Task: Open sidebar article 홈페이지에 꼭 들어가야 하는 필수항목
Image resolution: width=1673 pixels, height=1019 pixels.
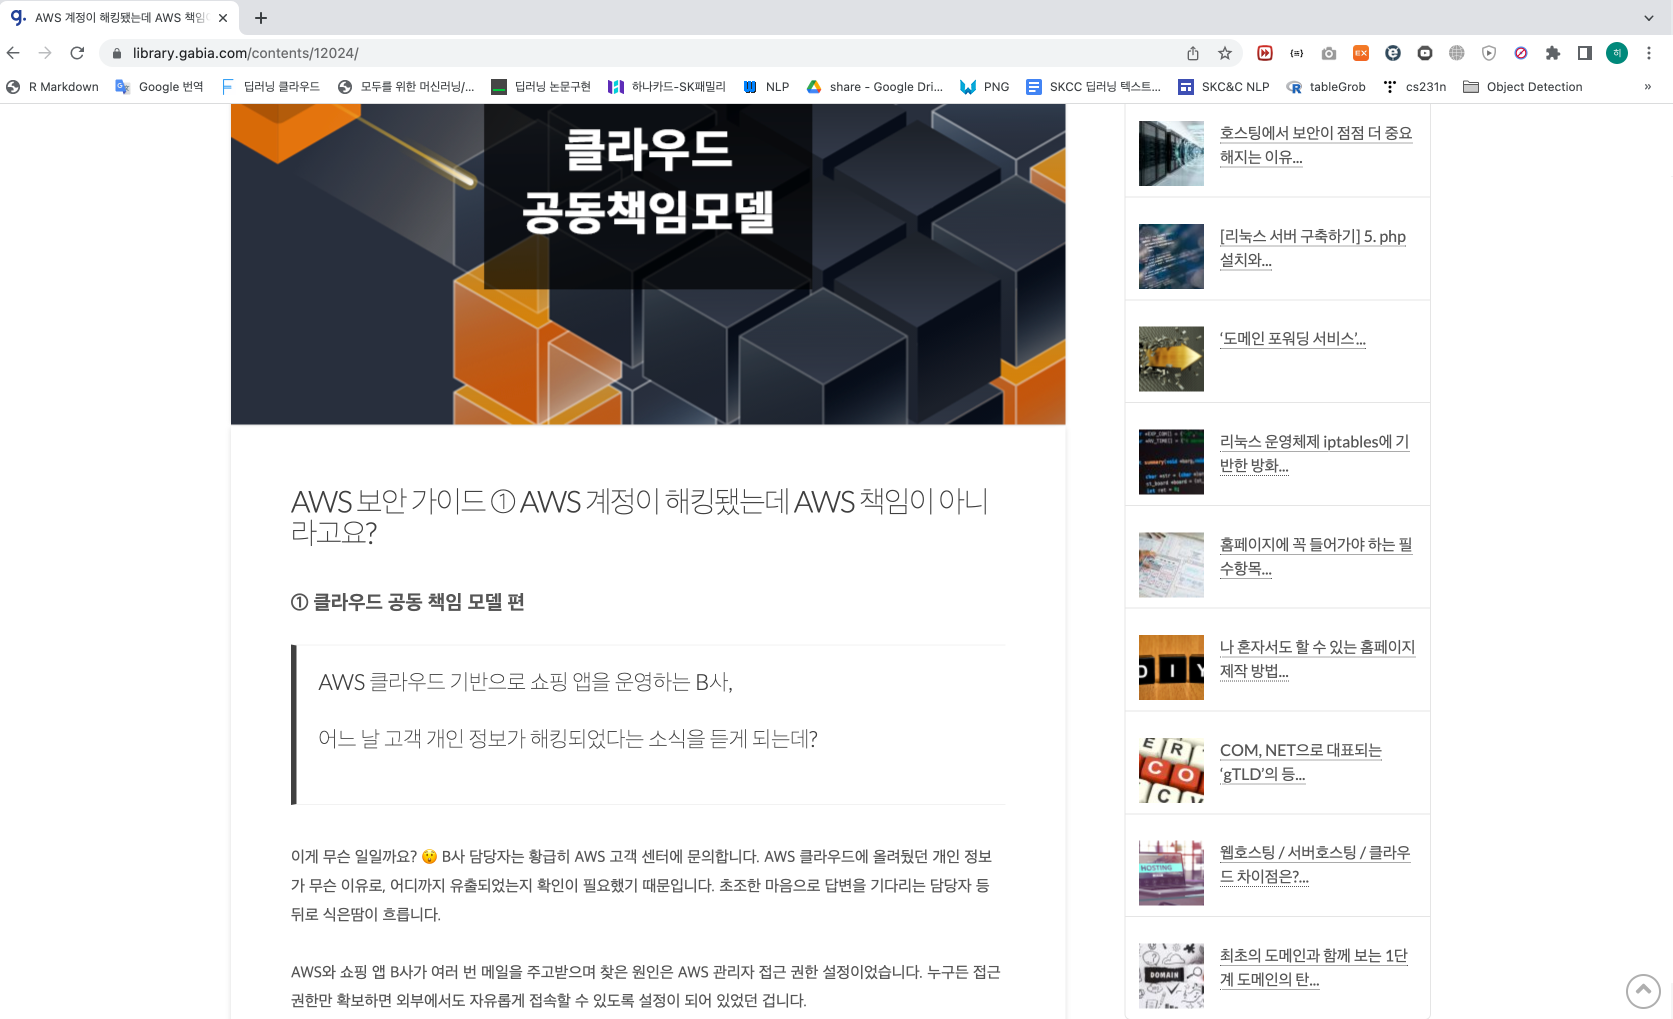Action: (1316, 556)
